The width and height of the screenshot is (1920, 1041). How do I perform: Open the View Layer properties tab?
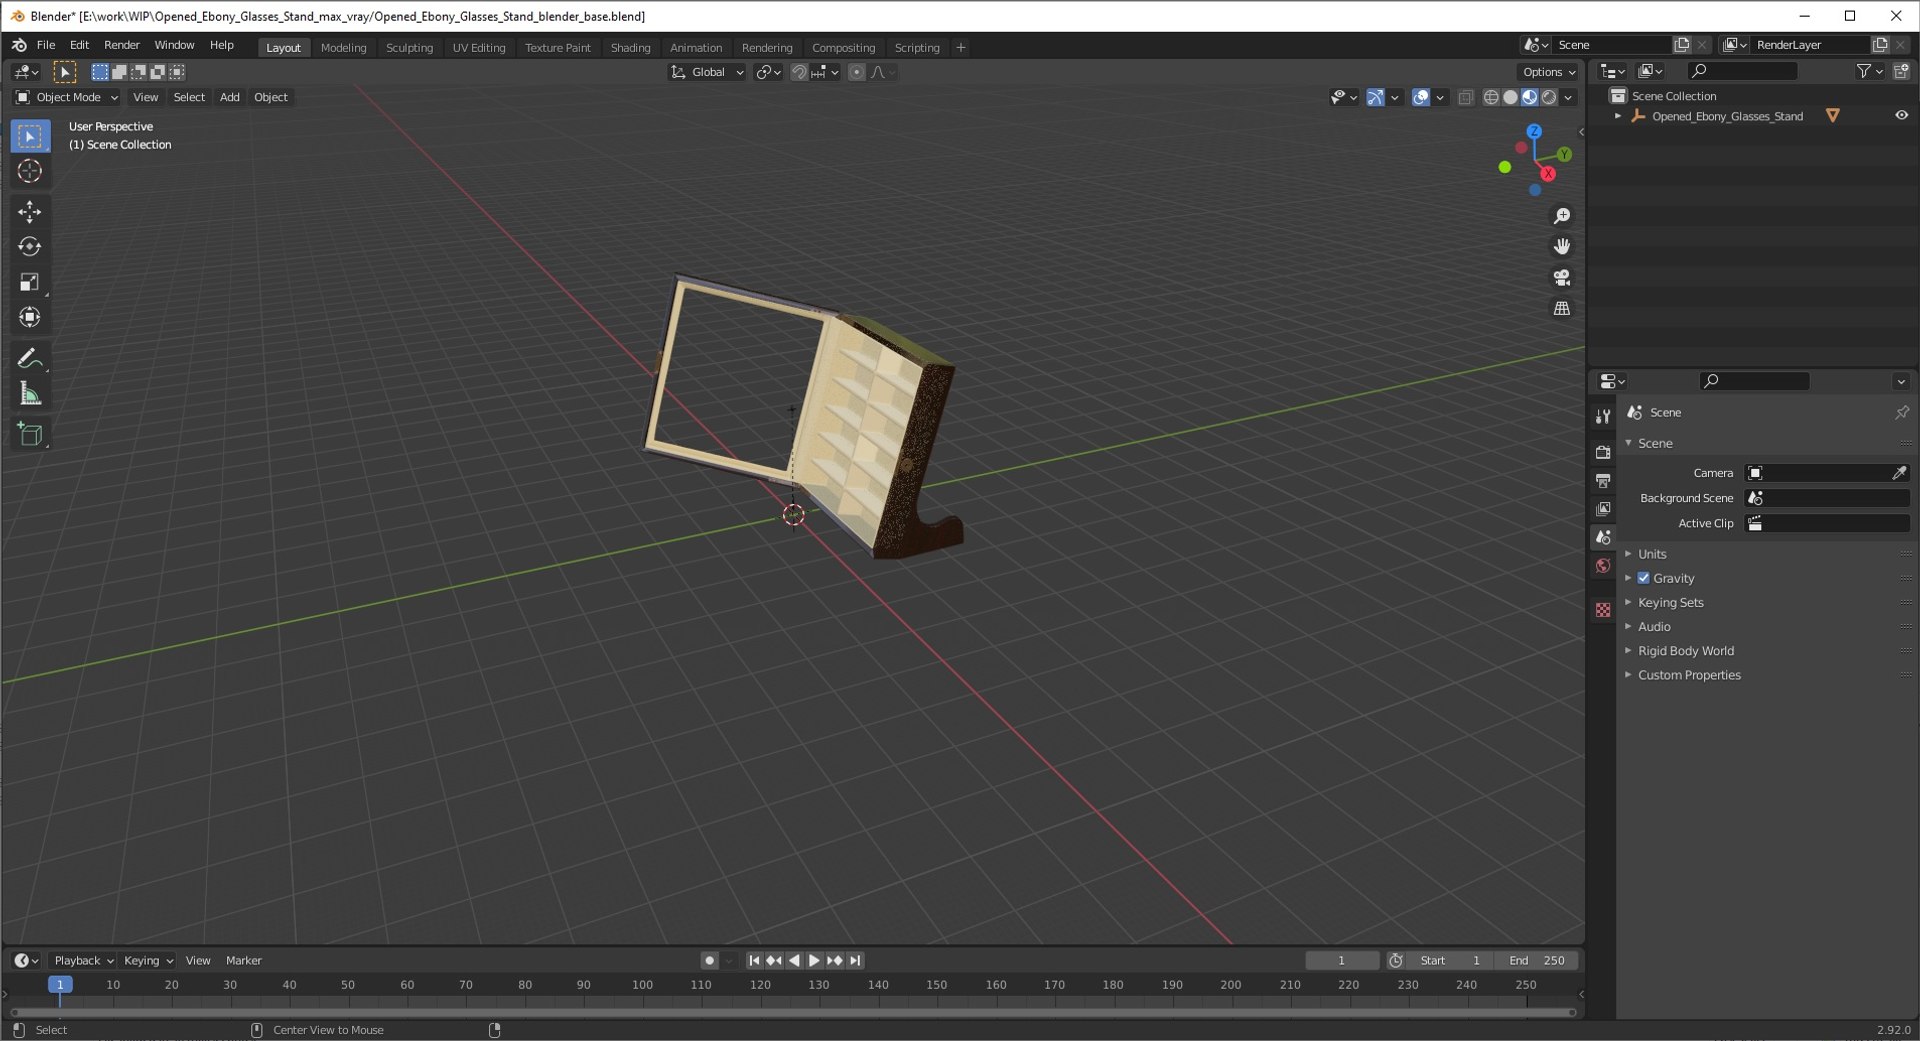tap(1603, 509)
